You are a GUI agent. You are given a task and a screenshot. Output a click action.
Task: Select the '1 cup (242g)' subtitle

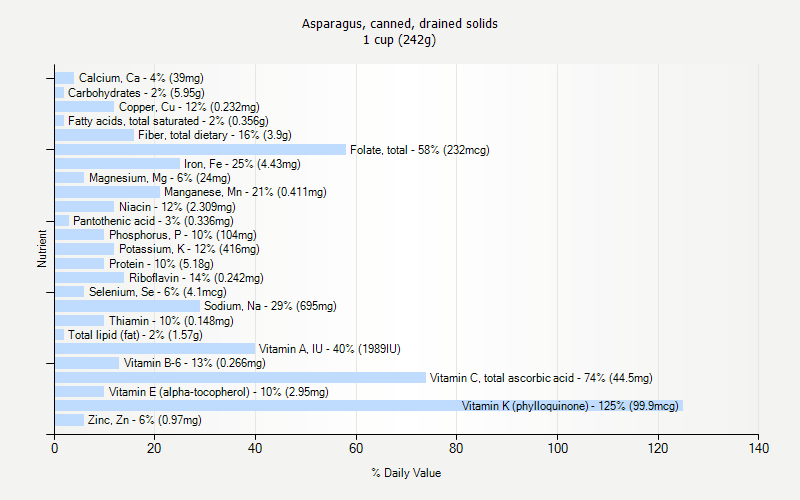(399, 40)
